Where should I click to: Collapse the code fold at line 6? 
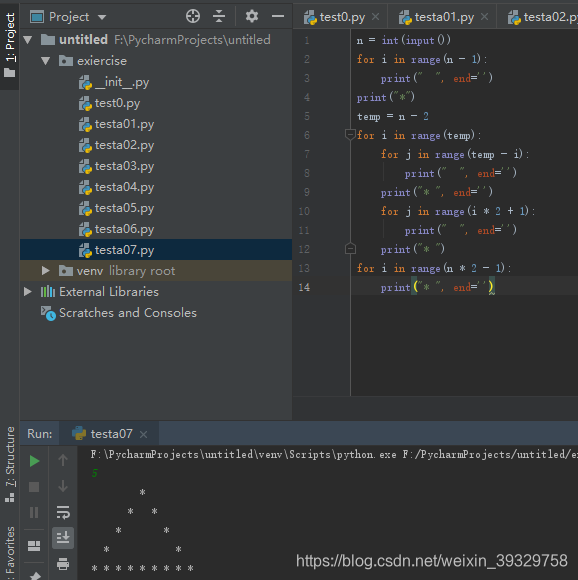350,135
